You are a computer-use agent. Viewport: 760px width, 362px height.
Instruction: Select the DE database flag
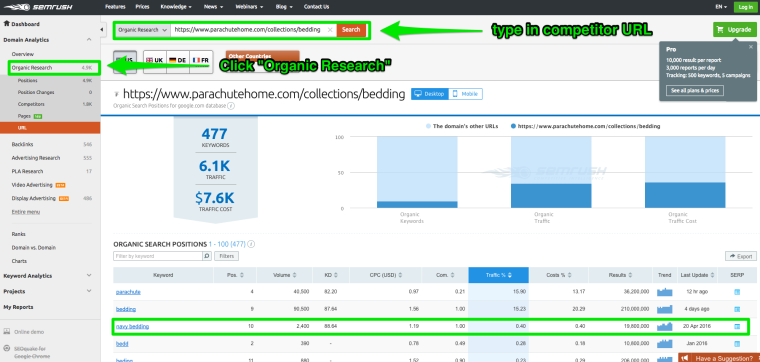[177, 60]
